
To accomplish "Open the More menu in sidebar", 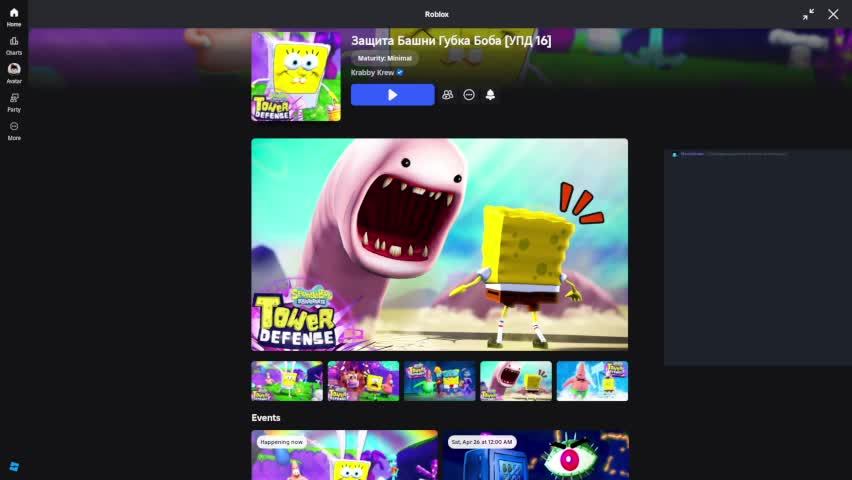I will pos(14,130).
